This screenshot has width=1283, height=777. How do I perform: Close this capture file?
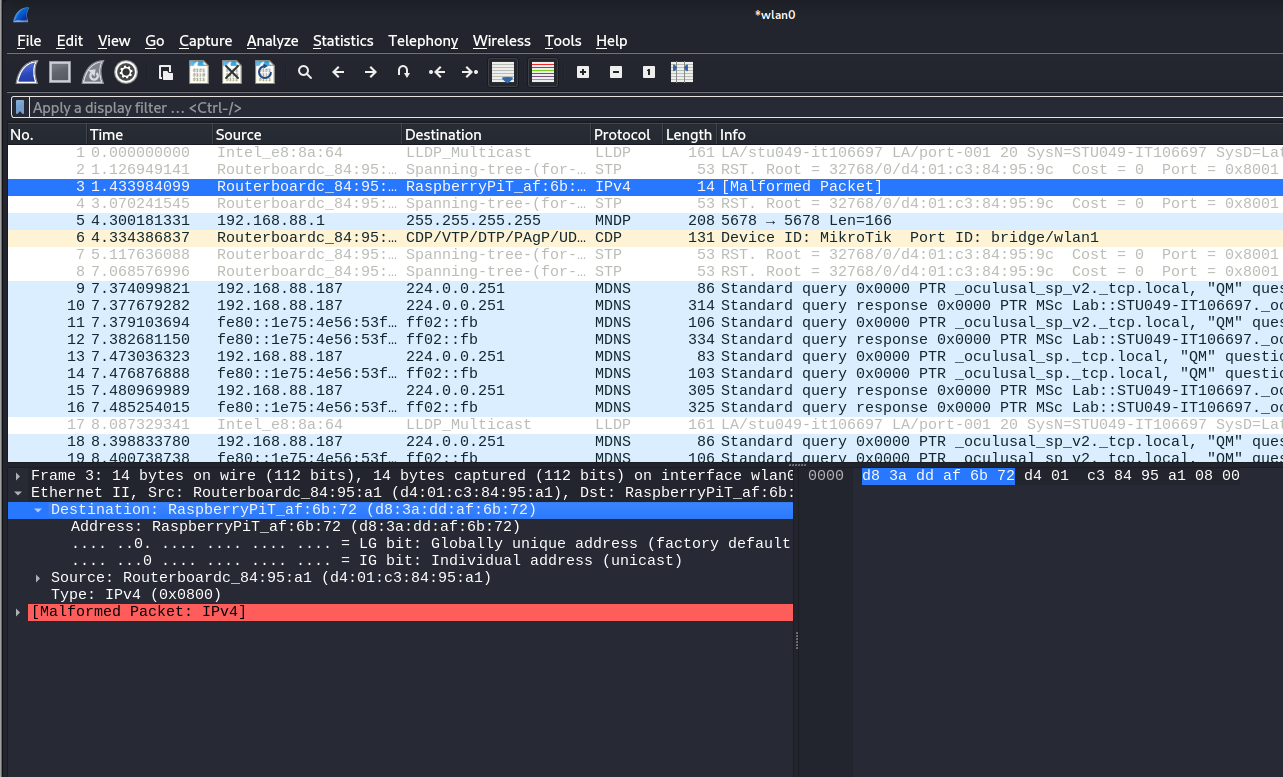click(232, 72)
